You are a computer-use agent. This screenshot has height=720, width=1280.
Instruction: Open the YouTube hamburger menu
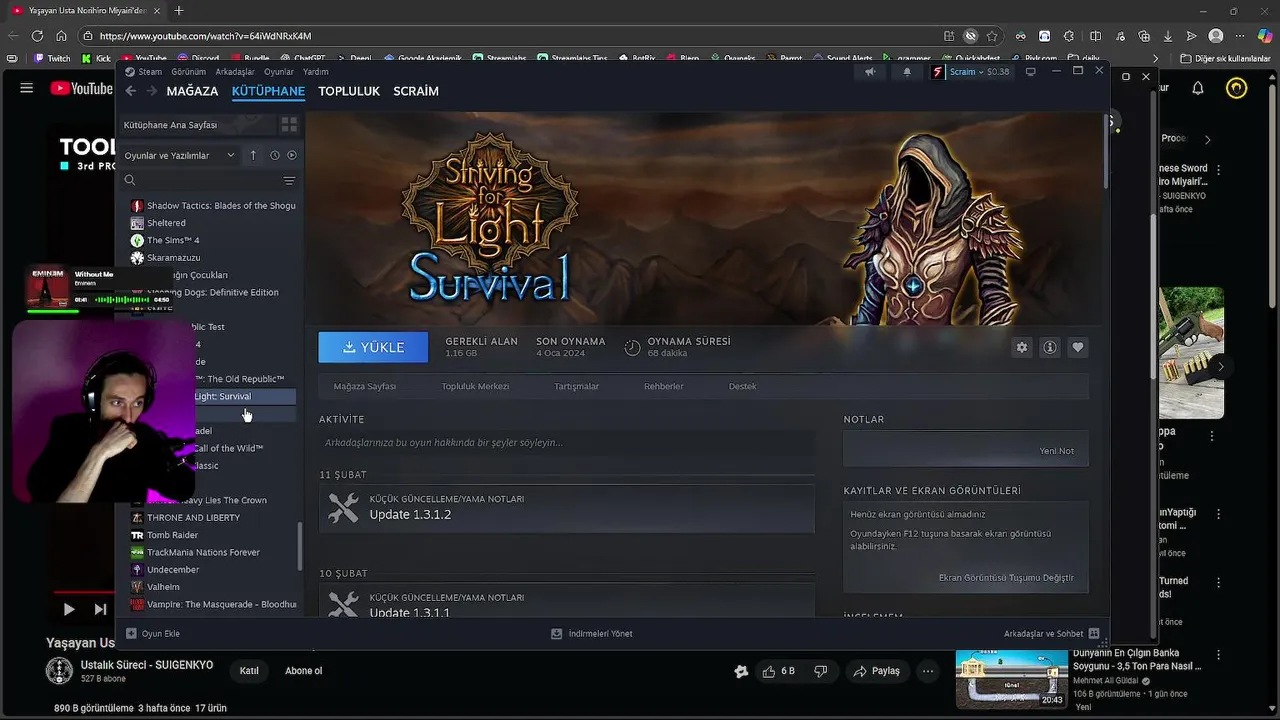(x=27, y=88)
